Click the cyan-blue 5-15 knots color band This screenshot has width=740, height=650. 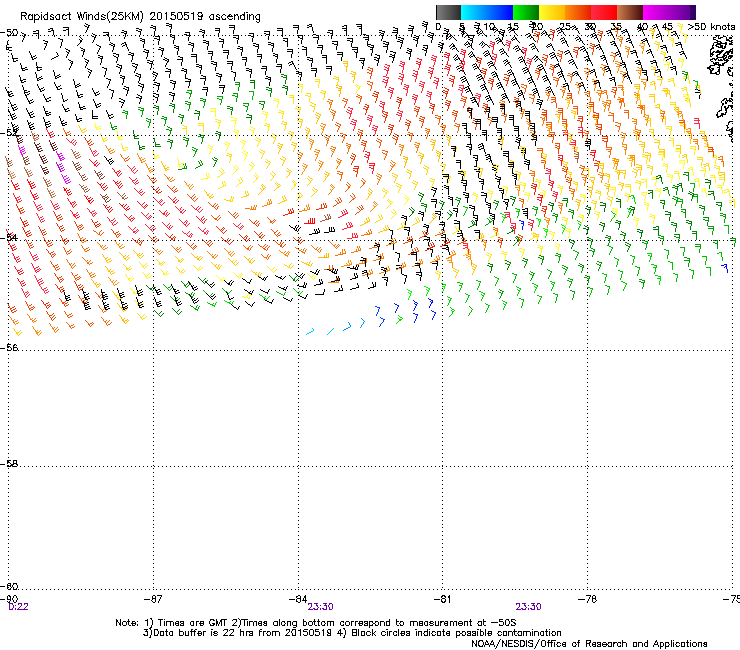click(x=487, y=12)
